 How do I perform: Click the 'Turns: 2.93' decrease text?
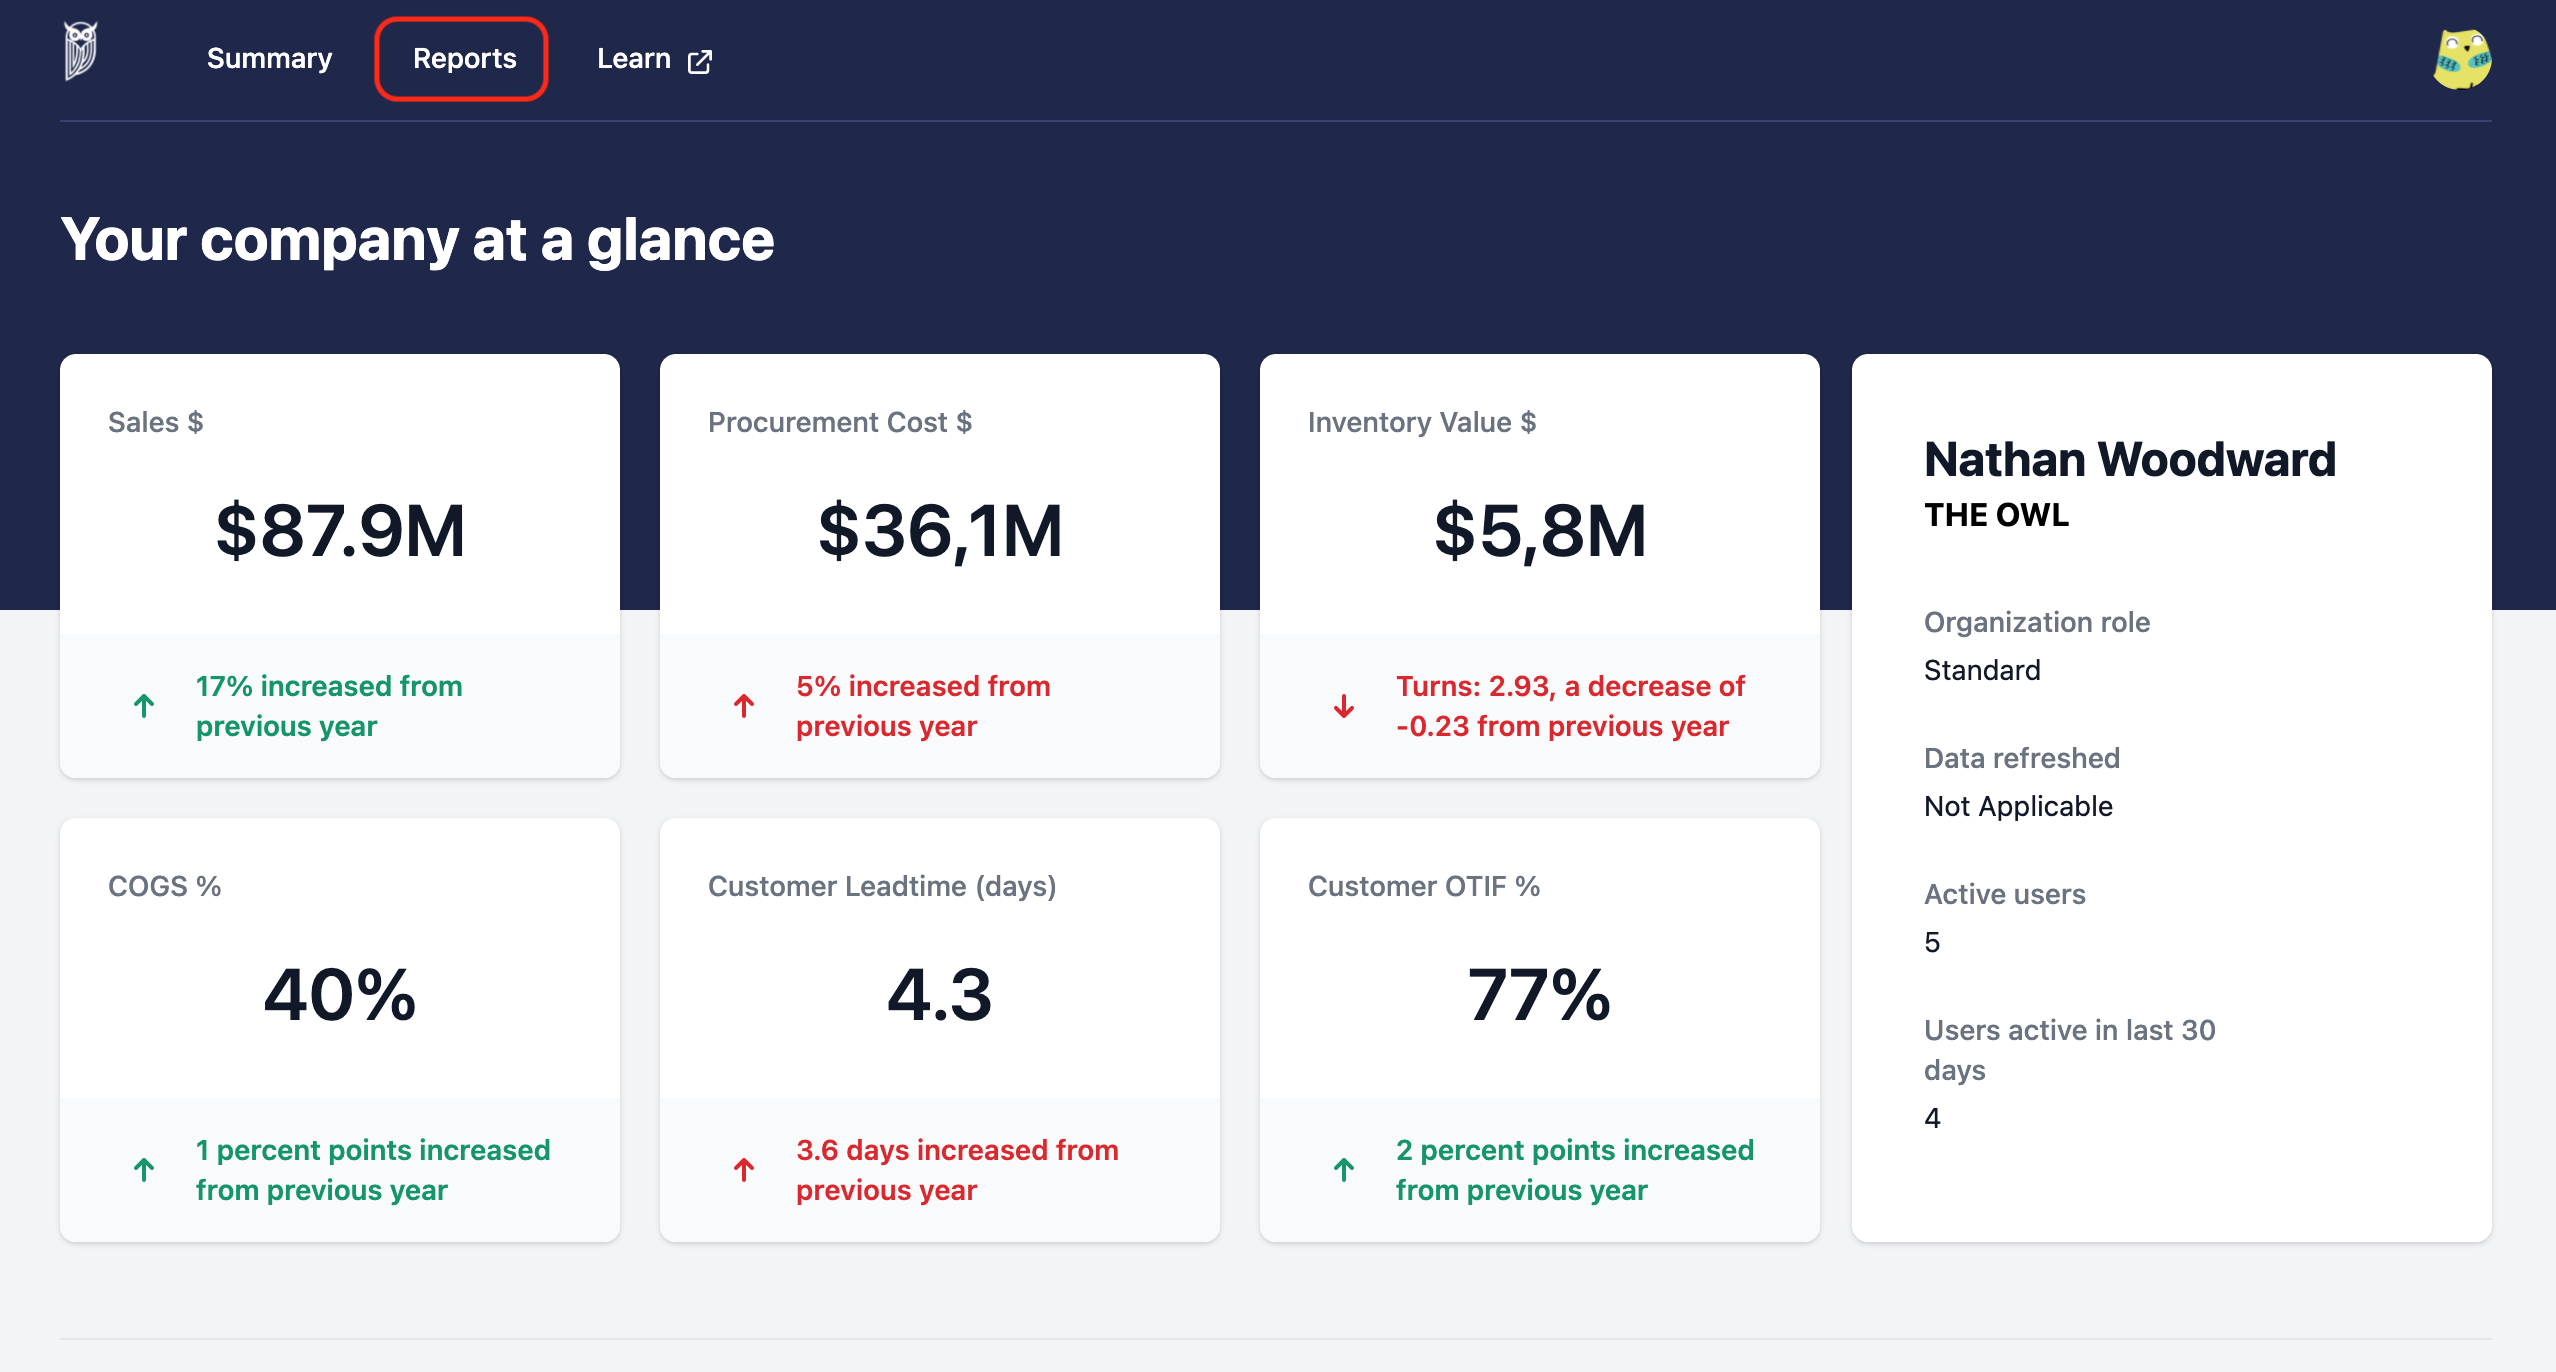[1570, 706]
